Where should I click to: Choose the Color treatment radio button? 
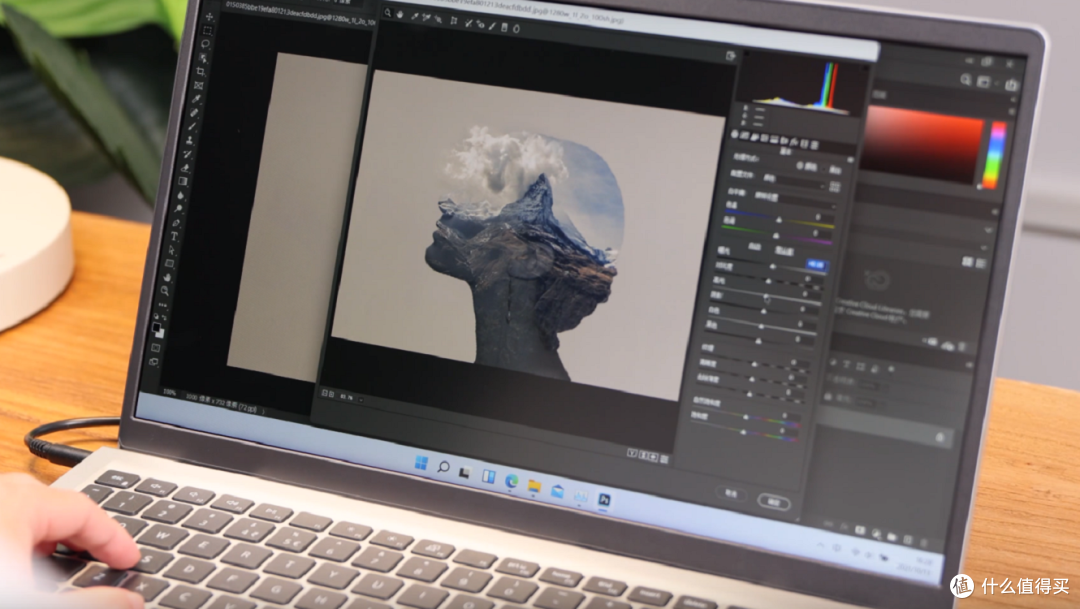click(800, 165)
